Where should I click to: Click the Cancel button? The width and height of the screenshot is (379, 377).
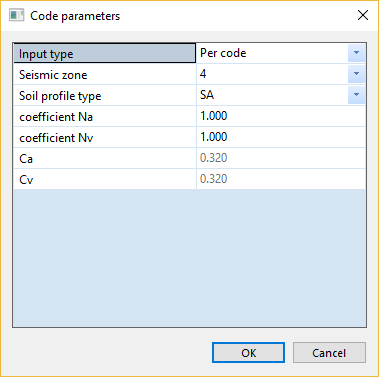[329, 353]
